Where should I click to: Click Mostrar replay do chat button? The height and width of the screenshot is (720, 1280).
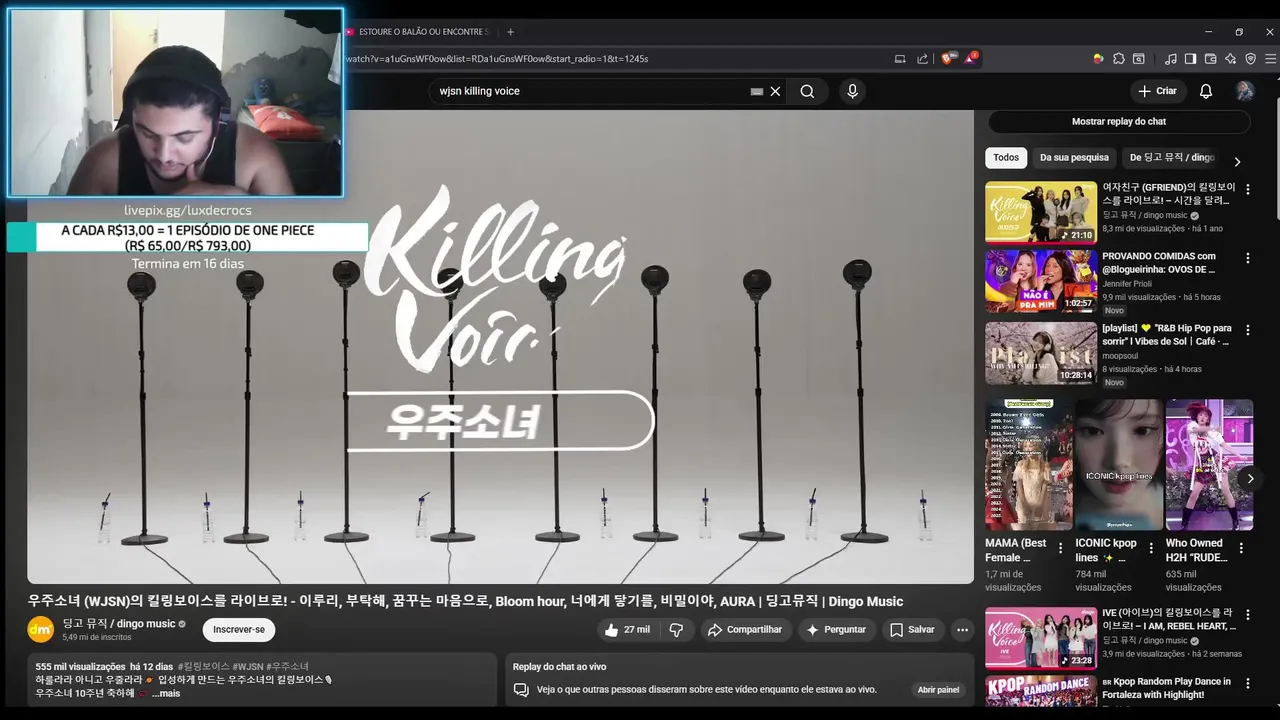1119,121
